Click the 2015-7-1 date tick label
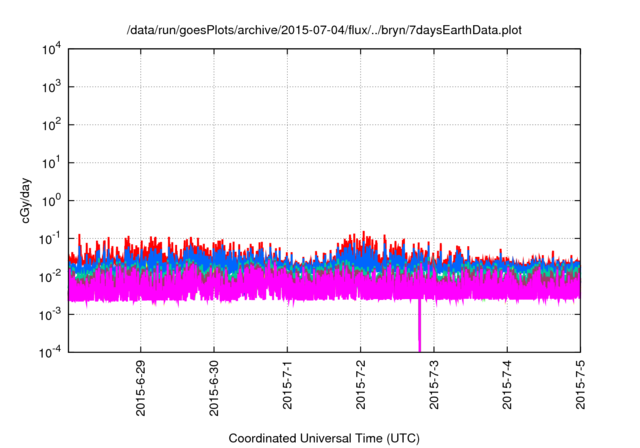This screenshot has height=448, width=640. 287,385
